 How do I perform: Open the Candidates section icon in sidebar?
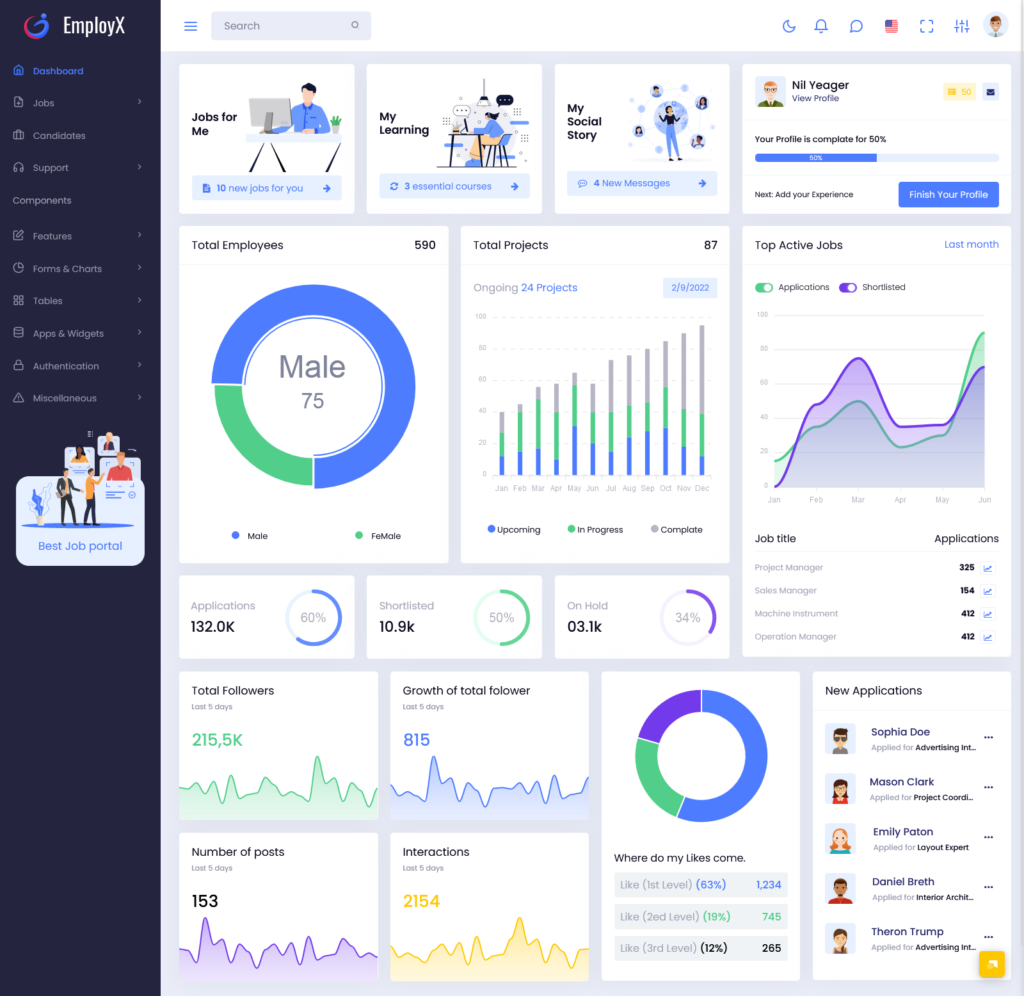tap(18, 135)
